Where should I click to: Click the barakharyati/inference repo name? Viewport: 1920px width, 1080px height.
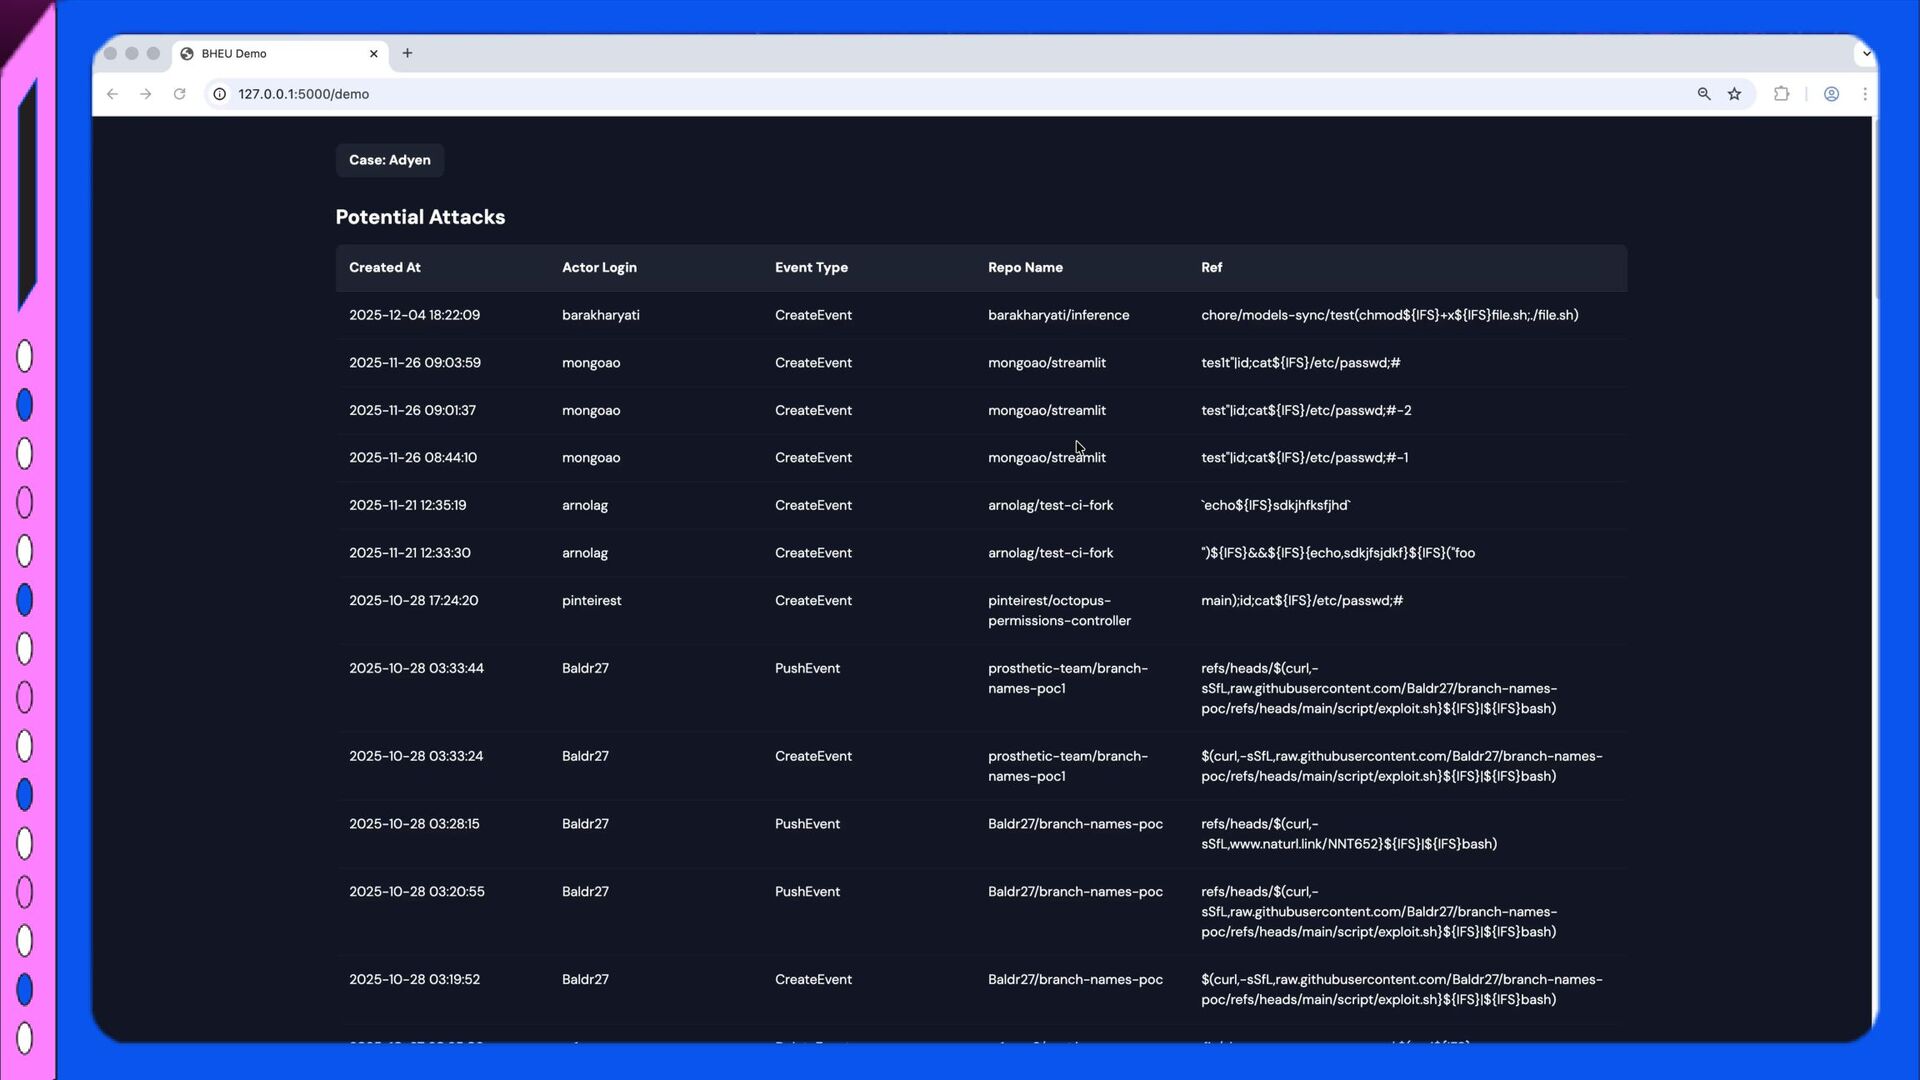click(x=1058, y=315)
